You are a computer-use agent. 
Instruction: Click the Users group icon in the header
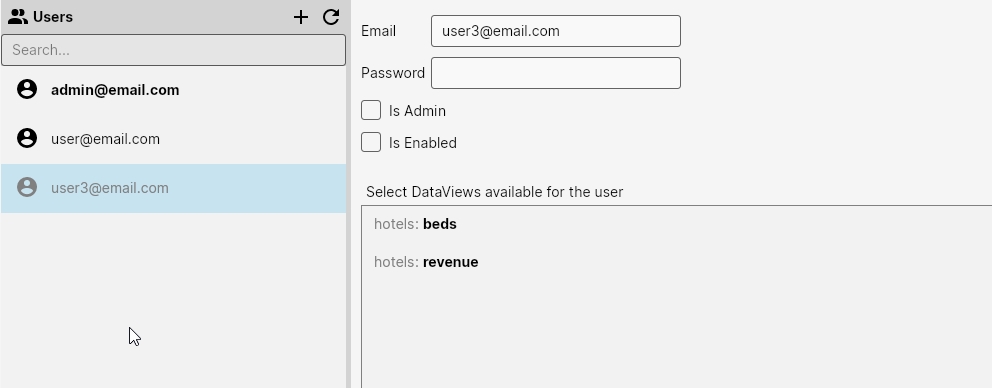18,17
